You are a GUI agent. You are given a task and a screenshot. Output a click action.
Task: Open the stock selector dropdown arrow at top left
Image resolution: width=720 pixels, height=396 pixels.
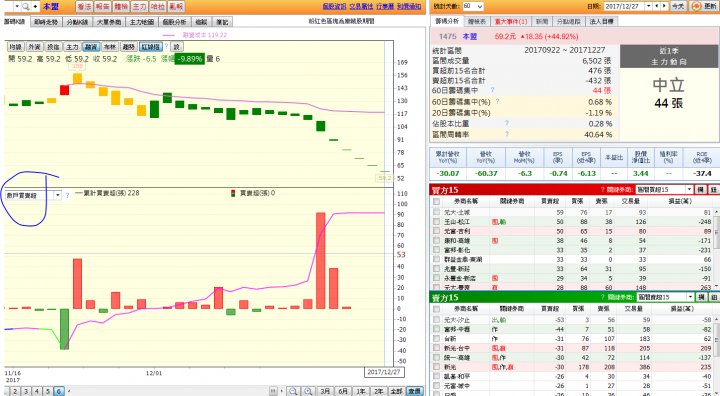coord(17,6)
